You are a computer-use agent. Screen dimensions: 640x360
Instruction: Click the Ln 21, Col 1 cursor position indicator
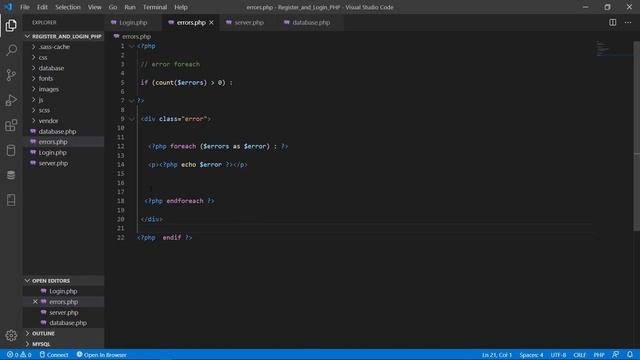point(497,355)
